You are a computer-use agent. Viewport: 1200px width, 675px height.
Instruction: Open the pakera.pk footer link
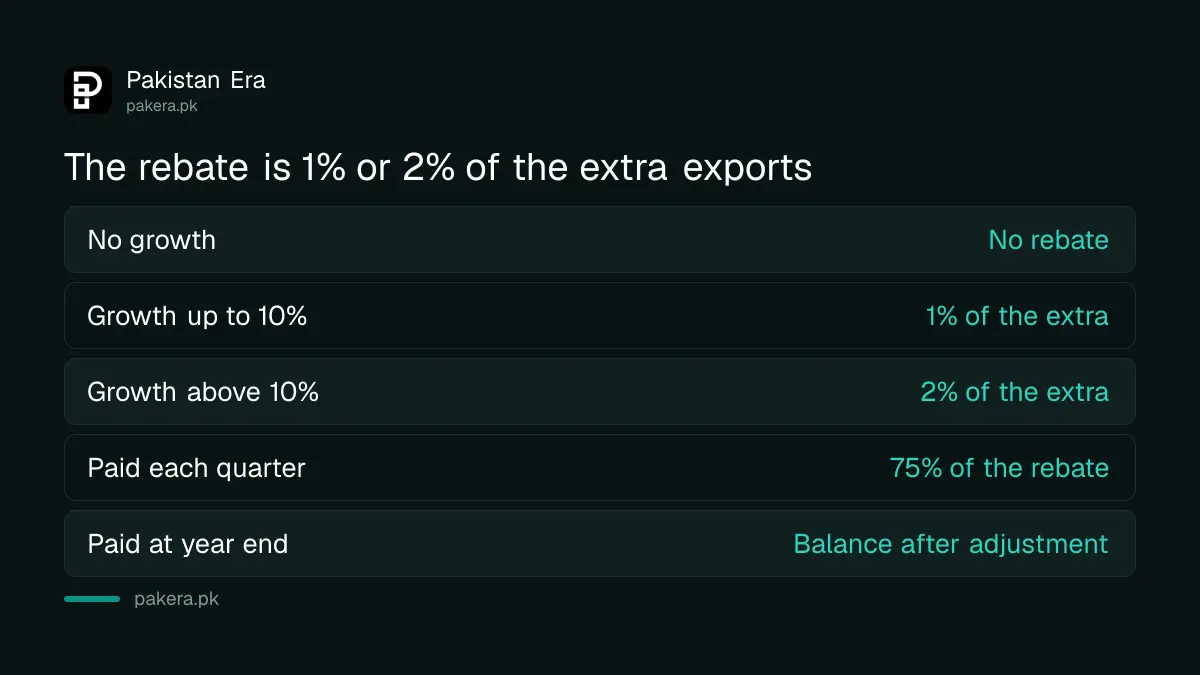point(176,599)
